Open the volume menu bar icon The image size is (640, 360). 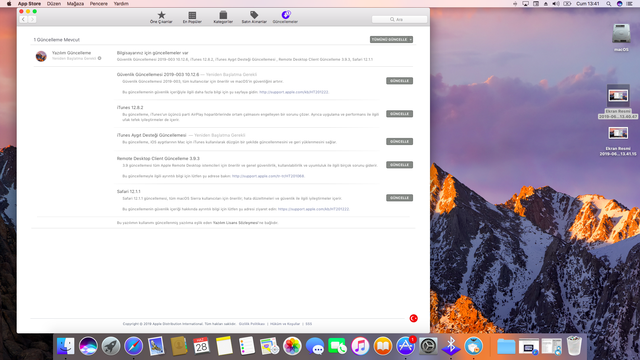(x=556, y=4)
